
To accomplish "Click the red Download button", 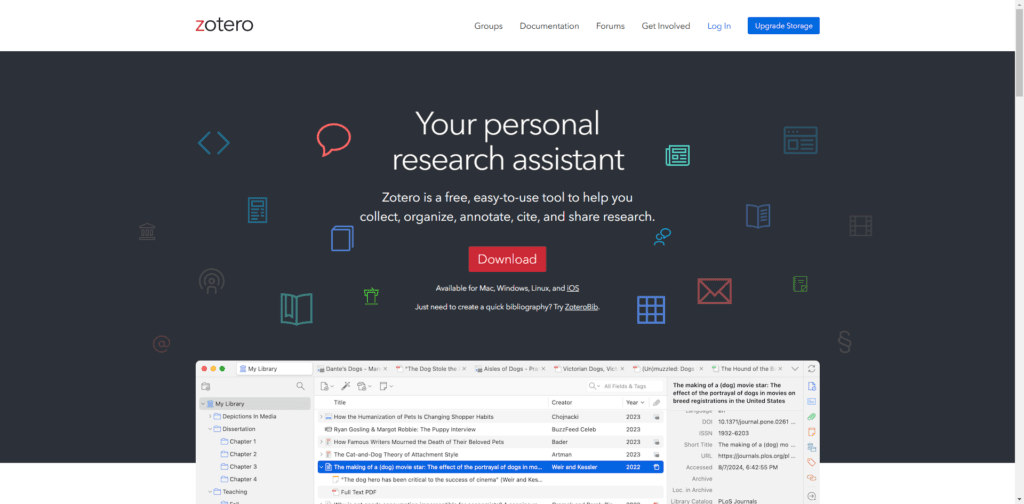I will (x=507, y=259).
